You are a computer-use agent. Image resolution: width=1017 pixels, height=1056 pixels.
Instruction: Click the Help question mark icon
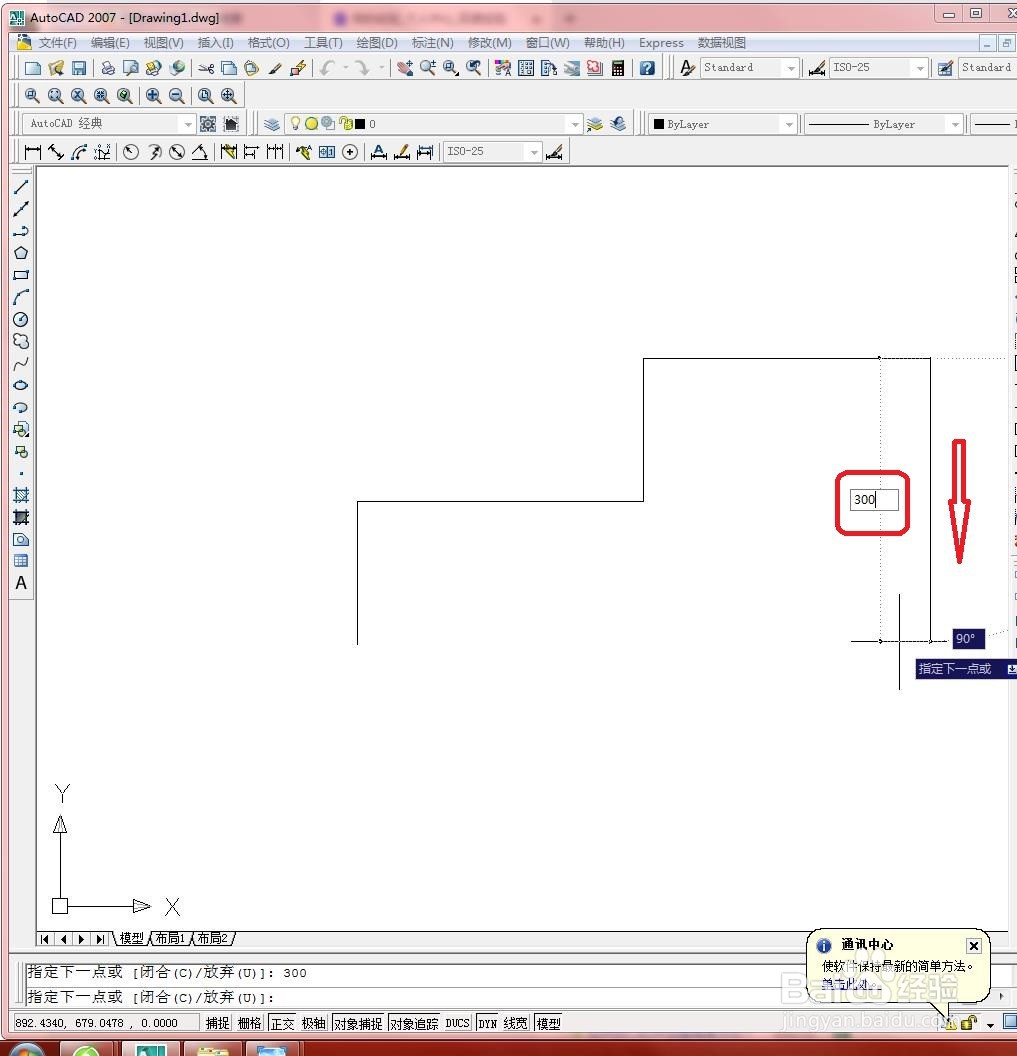pos(647,68)
